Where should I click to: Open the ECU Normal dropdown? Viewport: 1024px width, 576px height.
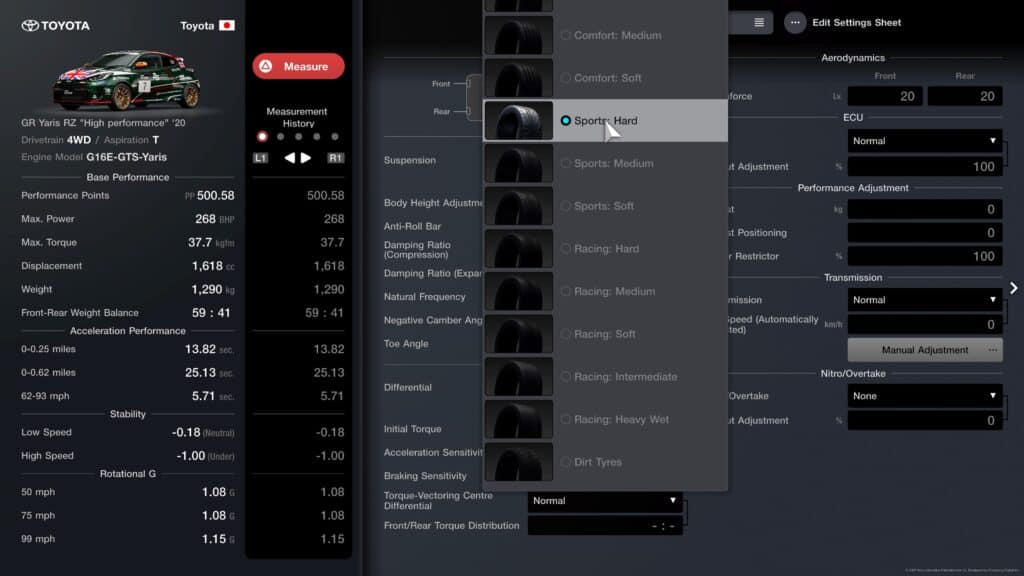point(924,140)
